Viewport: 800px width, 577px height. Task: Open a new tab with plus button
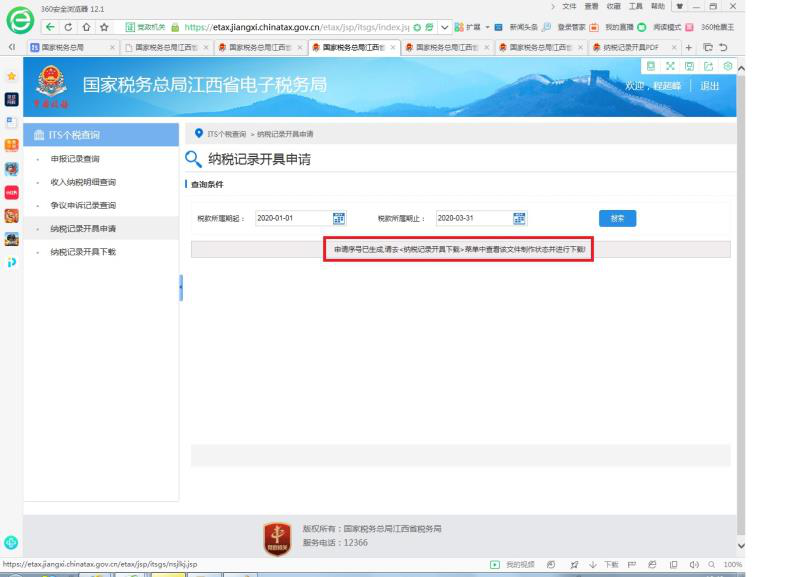689,47
